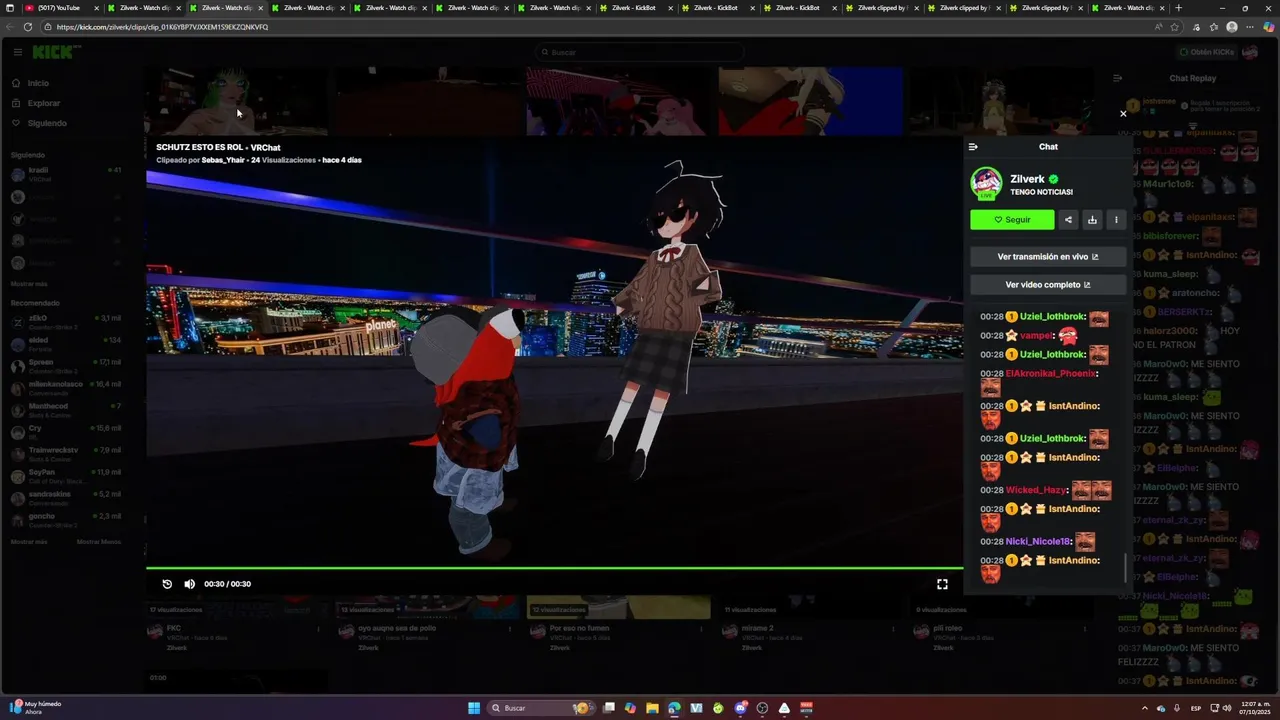Click username ElAkronikal_Phoenix in chat

tap(1050, 374)
